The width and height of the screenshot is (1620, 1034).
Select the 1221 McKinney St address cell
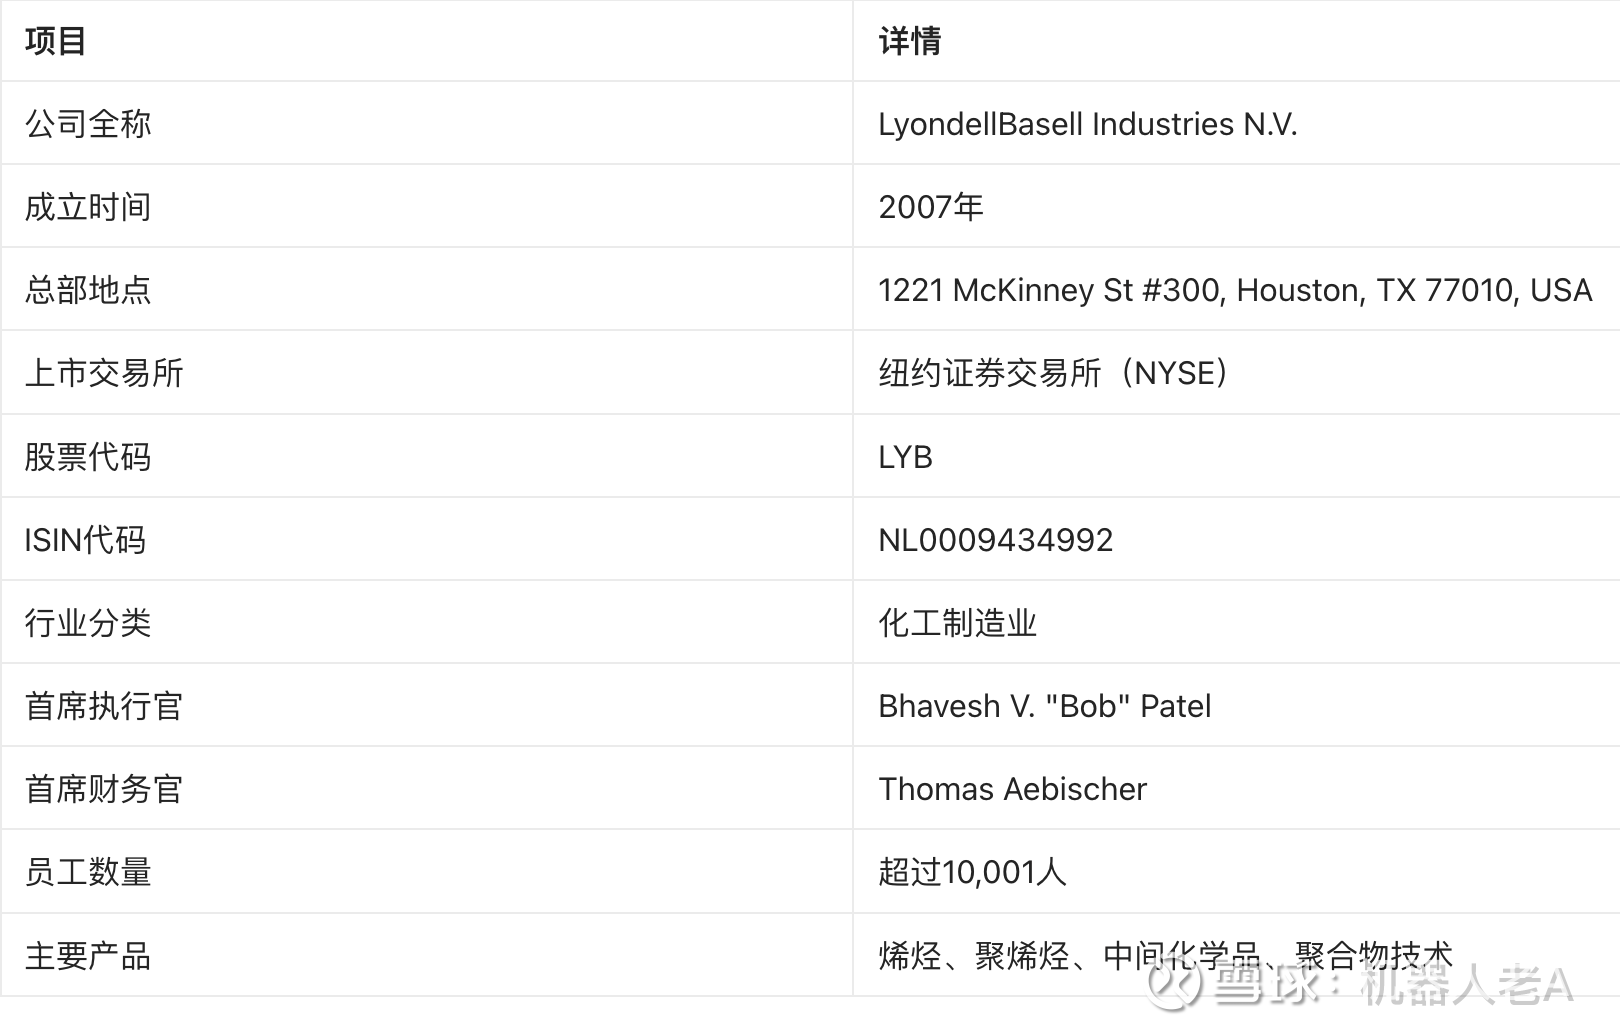coord(1235,290)
